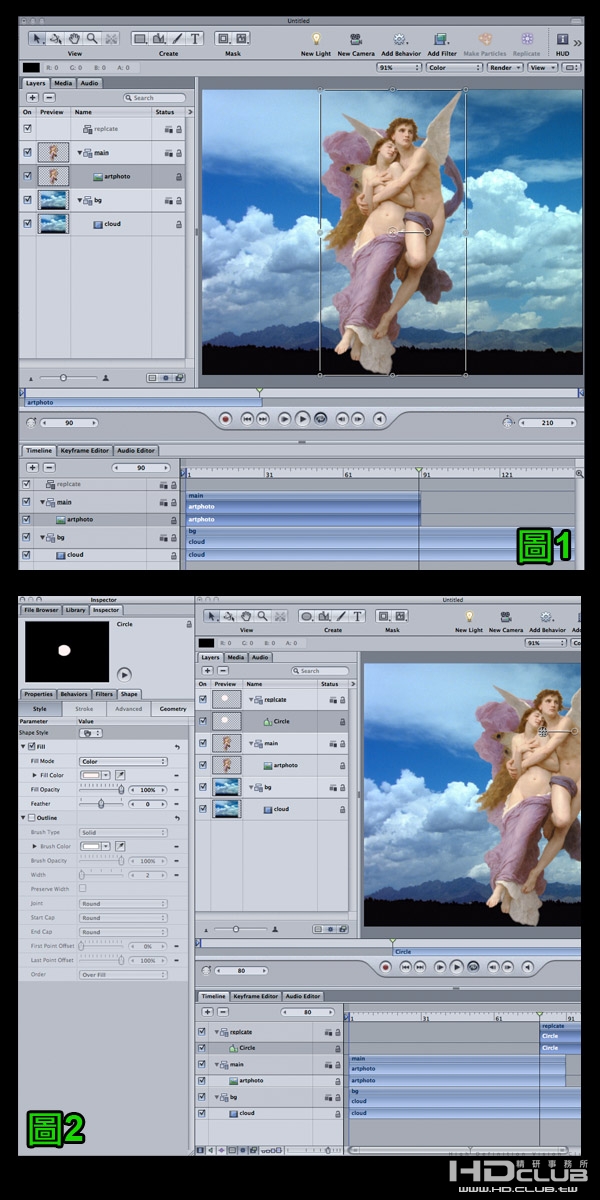
Task: Click remove (−) button in 圖1 Layers tab
Action: coord(48,98)
